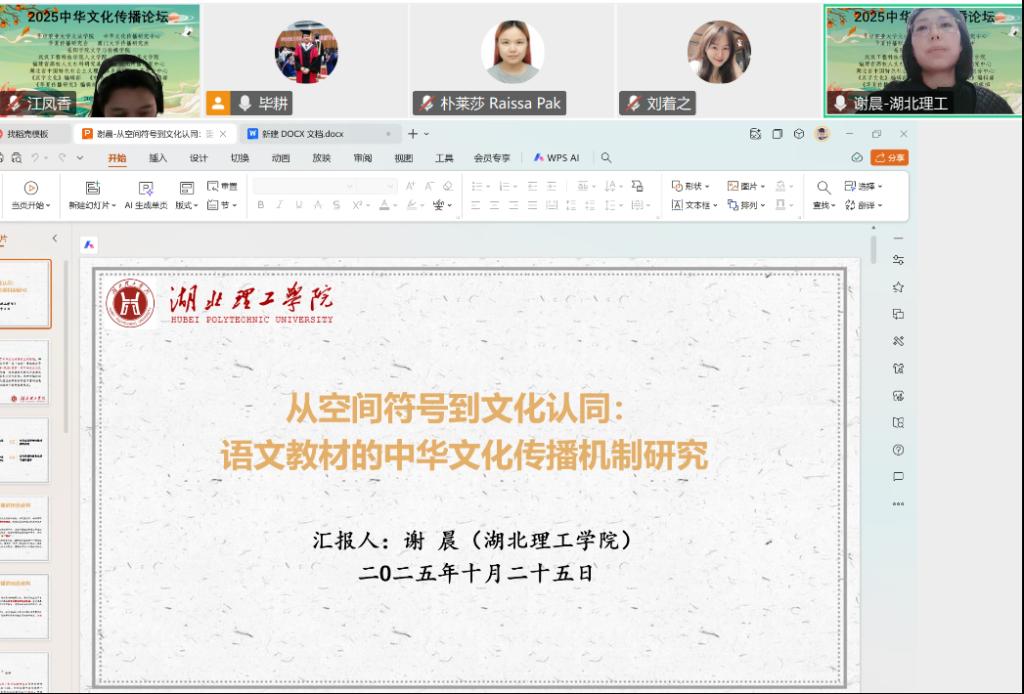Click the star icon in right sidebar
Screen dimensions: 1024x694
point(898,287)
